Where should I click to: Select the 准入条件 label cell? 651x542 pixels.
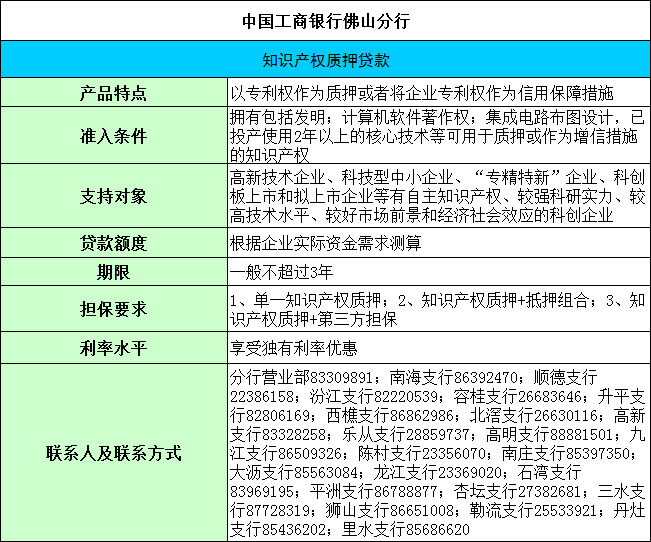(114, 135)
